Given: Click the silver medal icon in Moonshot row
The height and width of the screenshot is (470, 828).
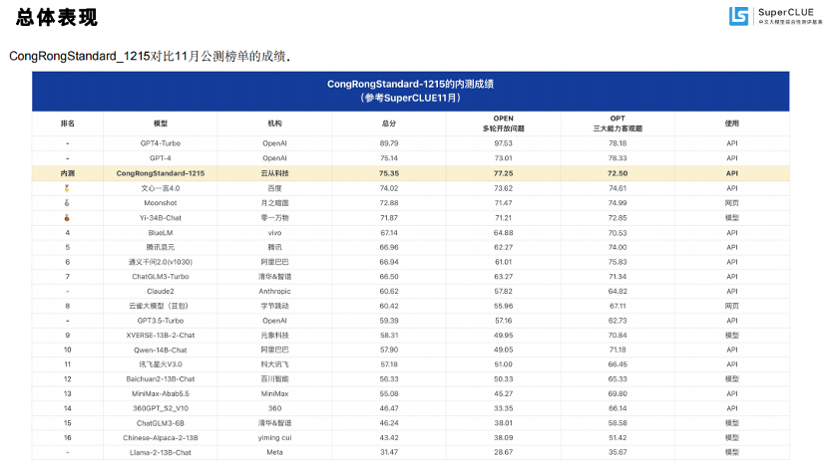Looking at the screenshot, I should [67, 203].
